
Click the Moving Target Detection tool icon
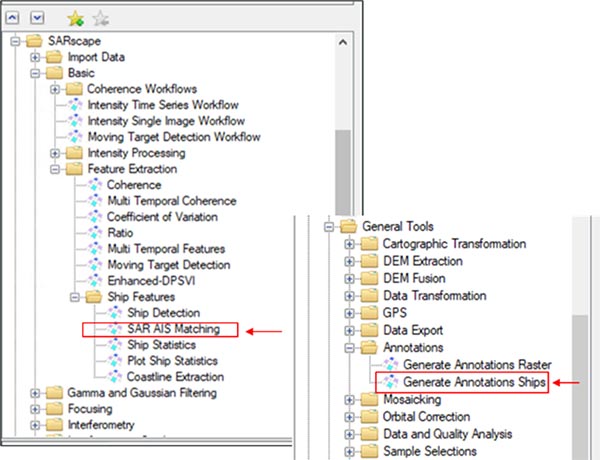tap(95, 265)
